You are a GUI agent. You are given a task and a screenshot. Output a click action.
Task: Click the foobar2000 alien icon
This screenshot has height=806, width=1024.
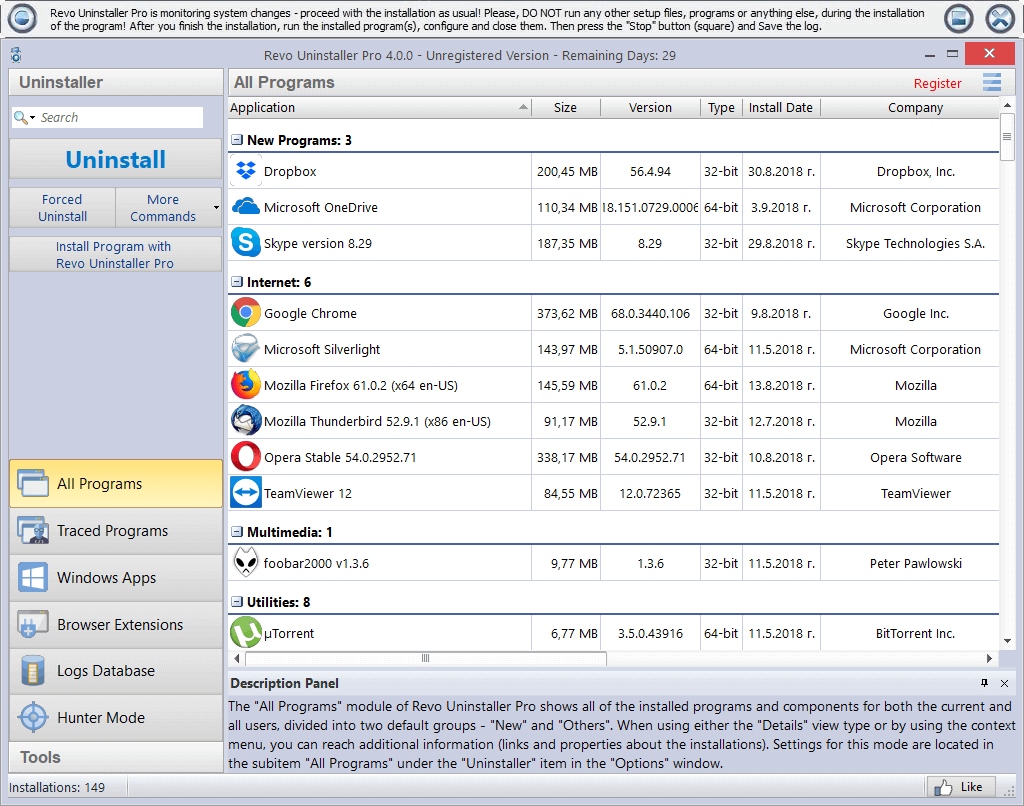(246, 563)
